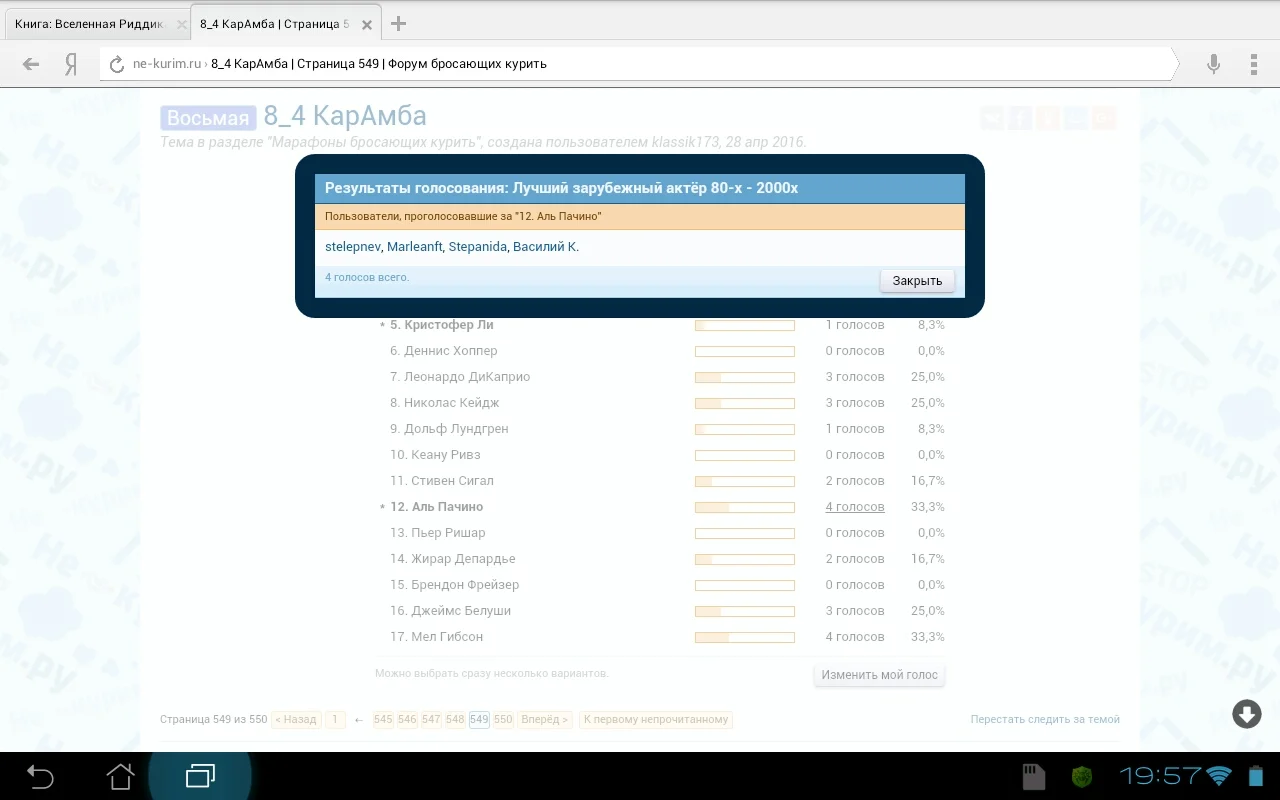Image resolution: width=1280 pixels, height=800 pixels.
Task: Toggle Перестать следить за темой
Action: [x=1045, y=719]
